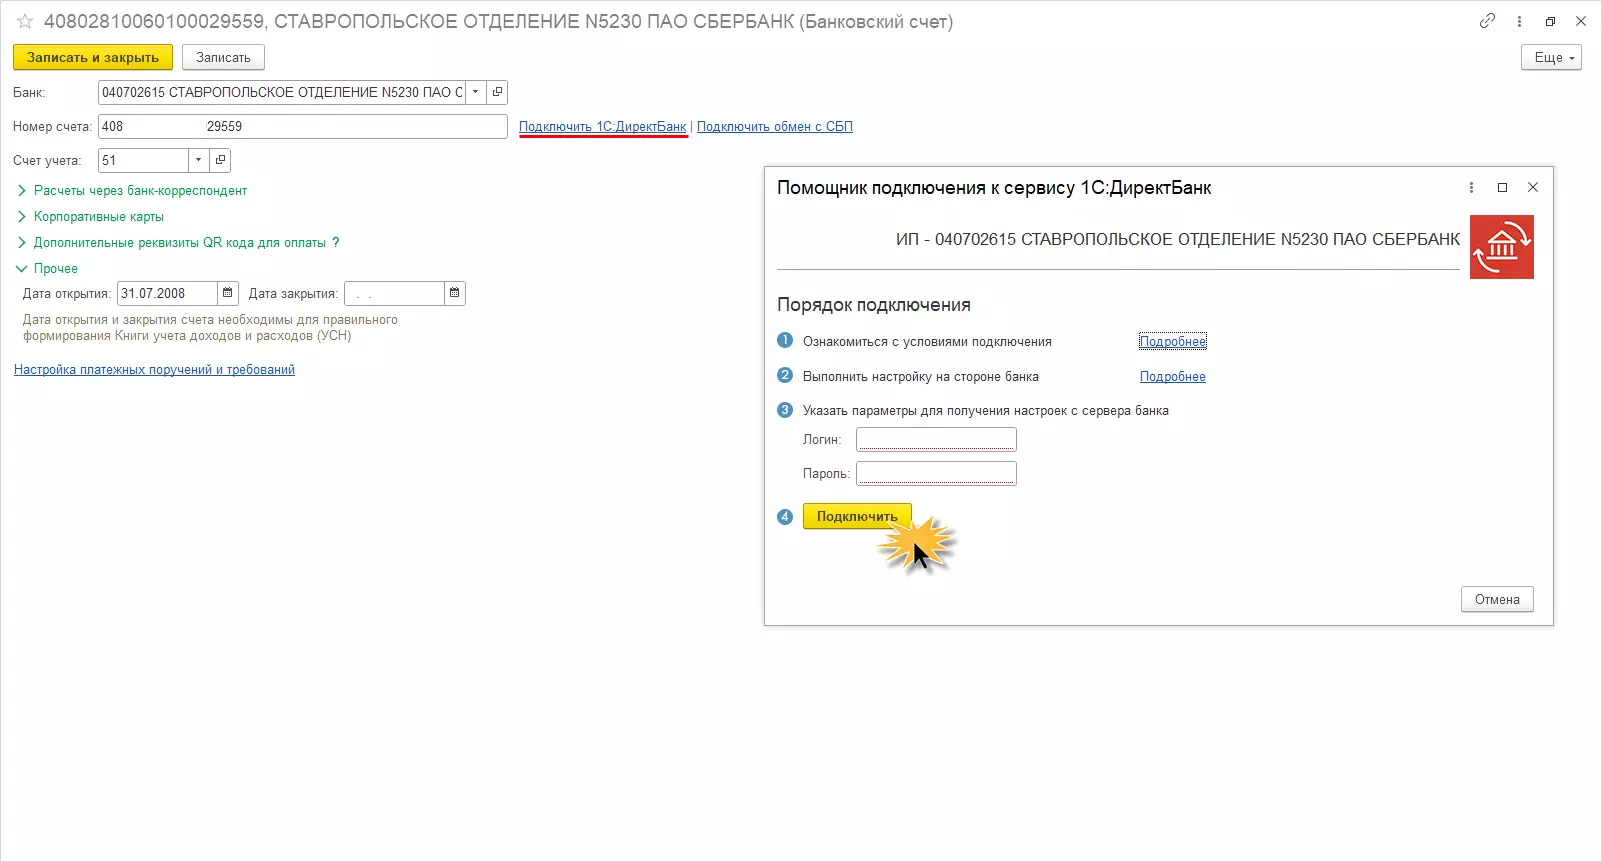The width and height of the screenshot is (1602, 862).
Task: Open the assistant dialog three-dot menu
Action: point(1471,187)
